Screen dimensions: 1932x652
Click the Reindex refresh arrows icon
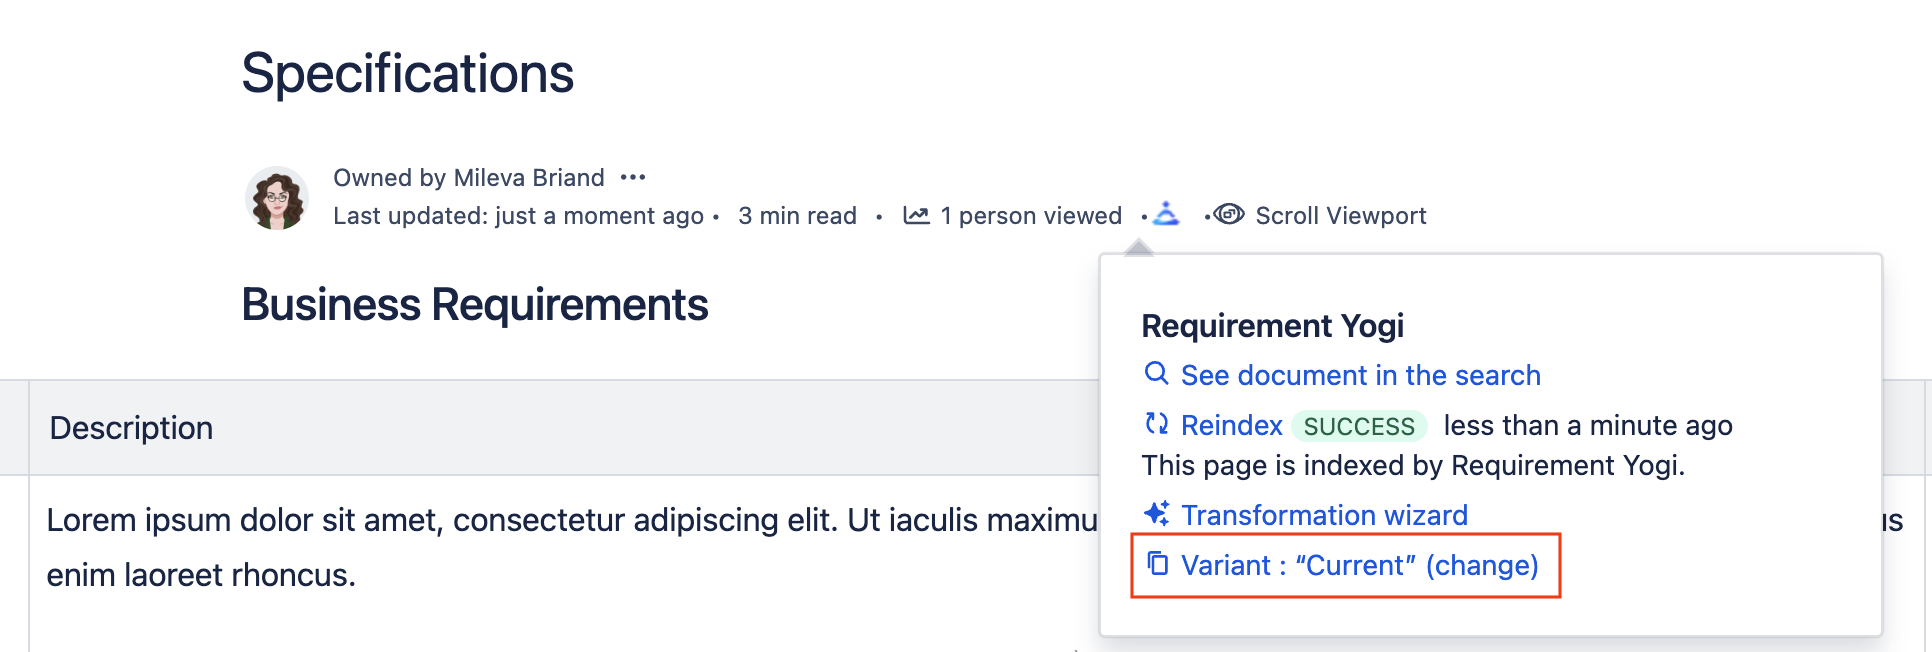pos(1157,424)
